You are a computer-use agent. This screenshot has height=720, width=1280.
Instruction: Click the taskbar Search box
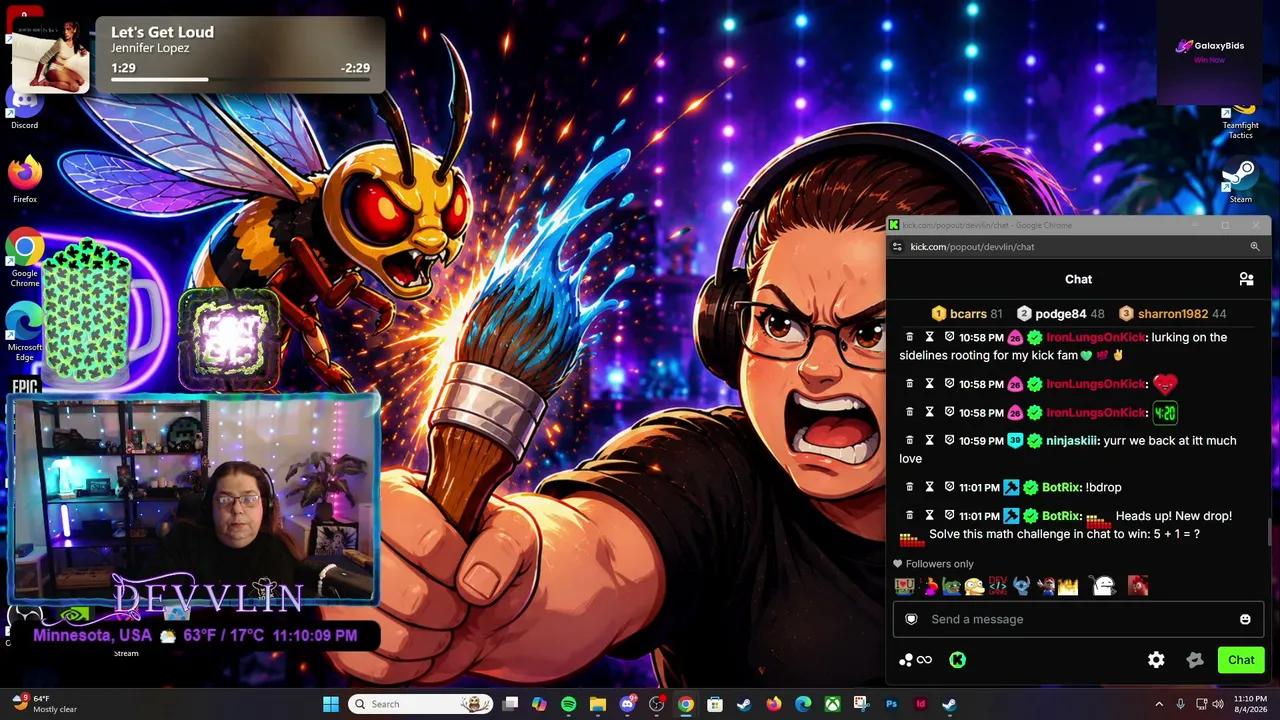(x=420, y=704)
